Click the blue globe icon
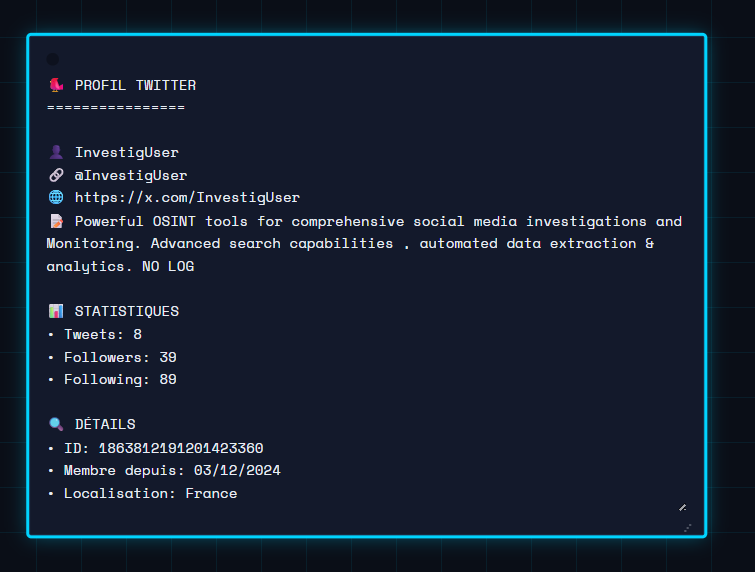Viewport: 755px width, 572px height. [55, 198]
